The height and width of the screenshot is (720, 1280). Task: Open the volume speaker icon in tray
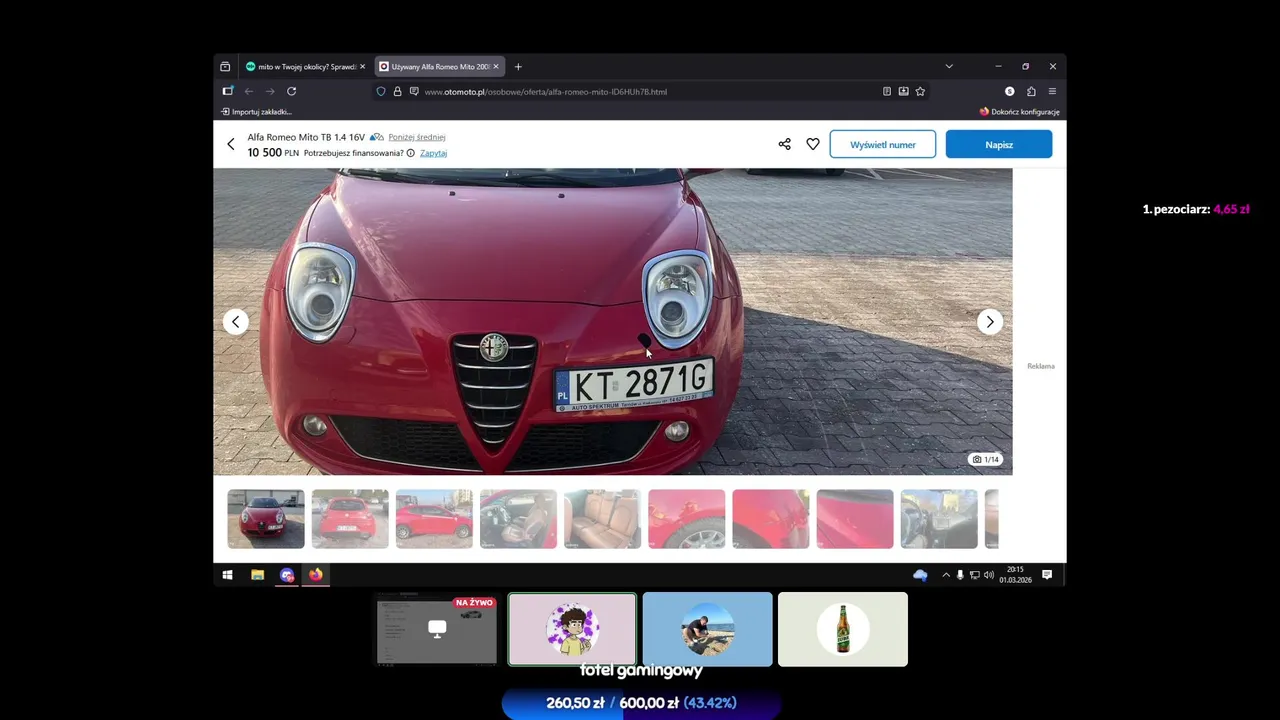(x=989, y=575)
